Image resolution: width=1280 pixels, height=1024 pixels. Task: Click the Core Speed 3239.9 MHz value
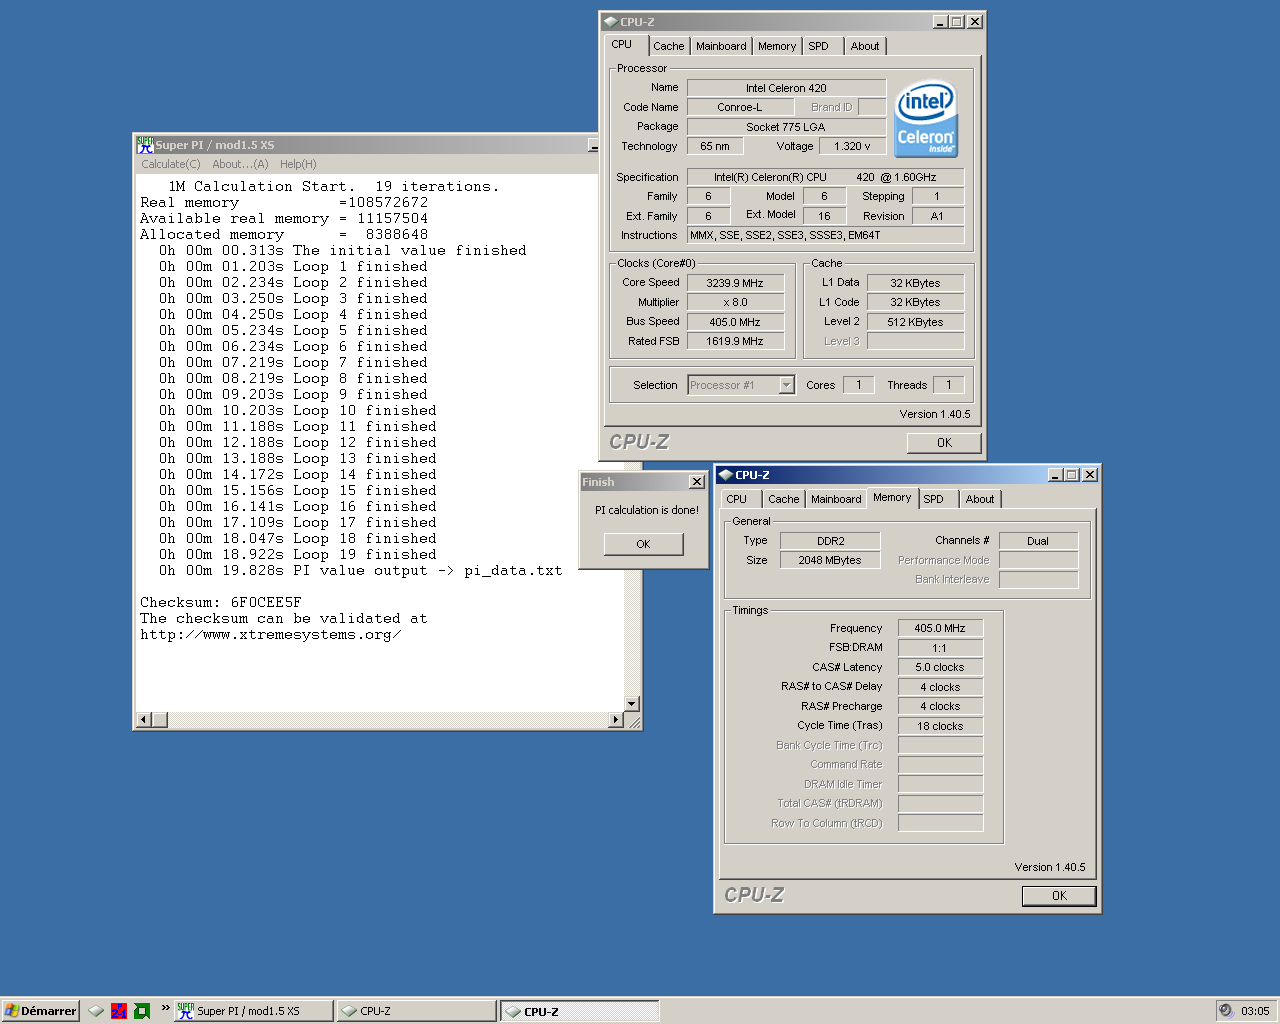pyautogui.click(x=735, y=283)
